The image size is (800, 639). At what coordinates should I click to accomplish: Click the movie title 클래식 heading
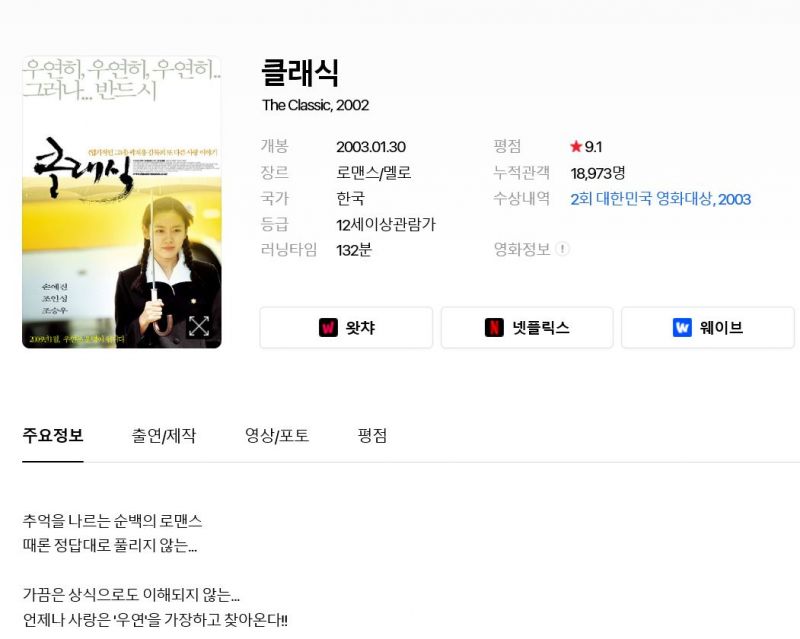(x=300, y=73)
